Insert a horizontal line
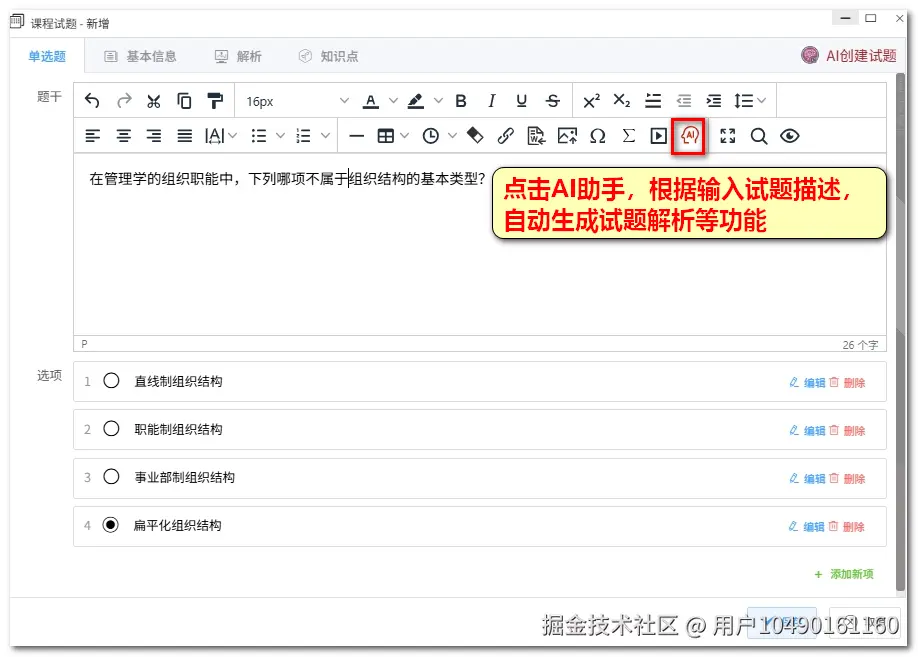This screenshot has height=657, width=918. point(356,136)
